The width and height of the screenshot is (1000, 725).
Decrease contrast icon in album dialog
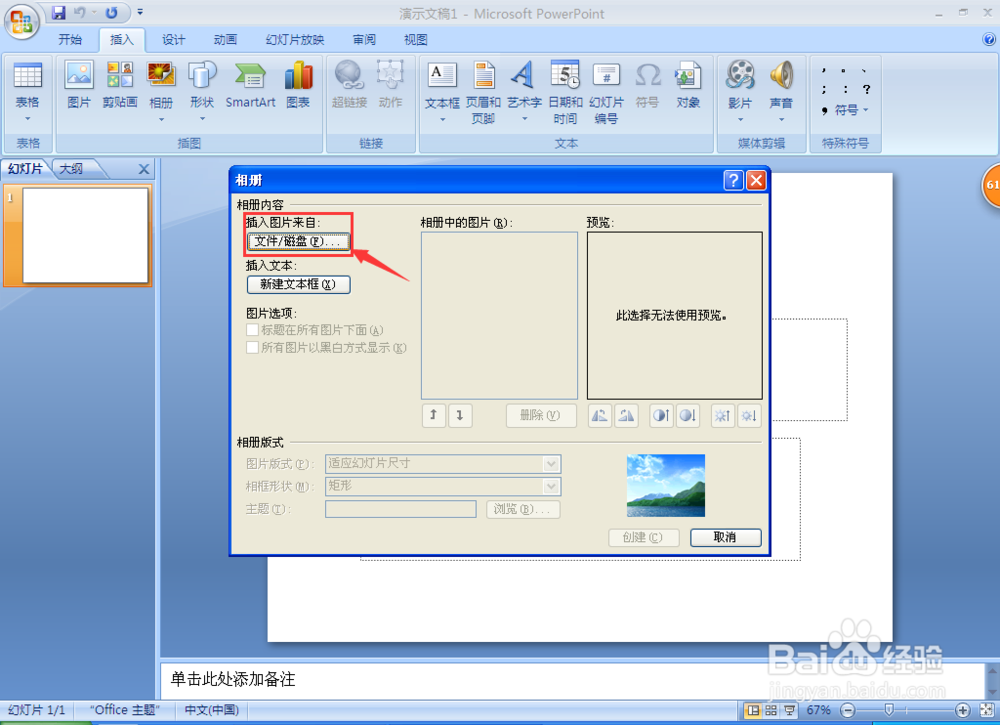pyautogui.click(x=688, y=416)
